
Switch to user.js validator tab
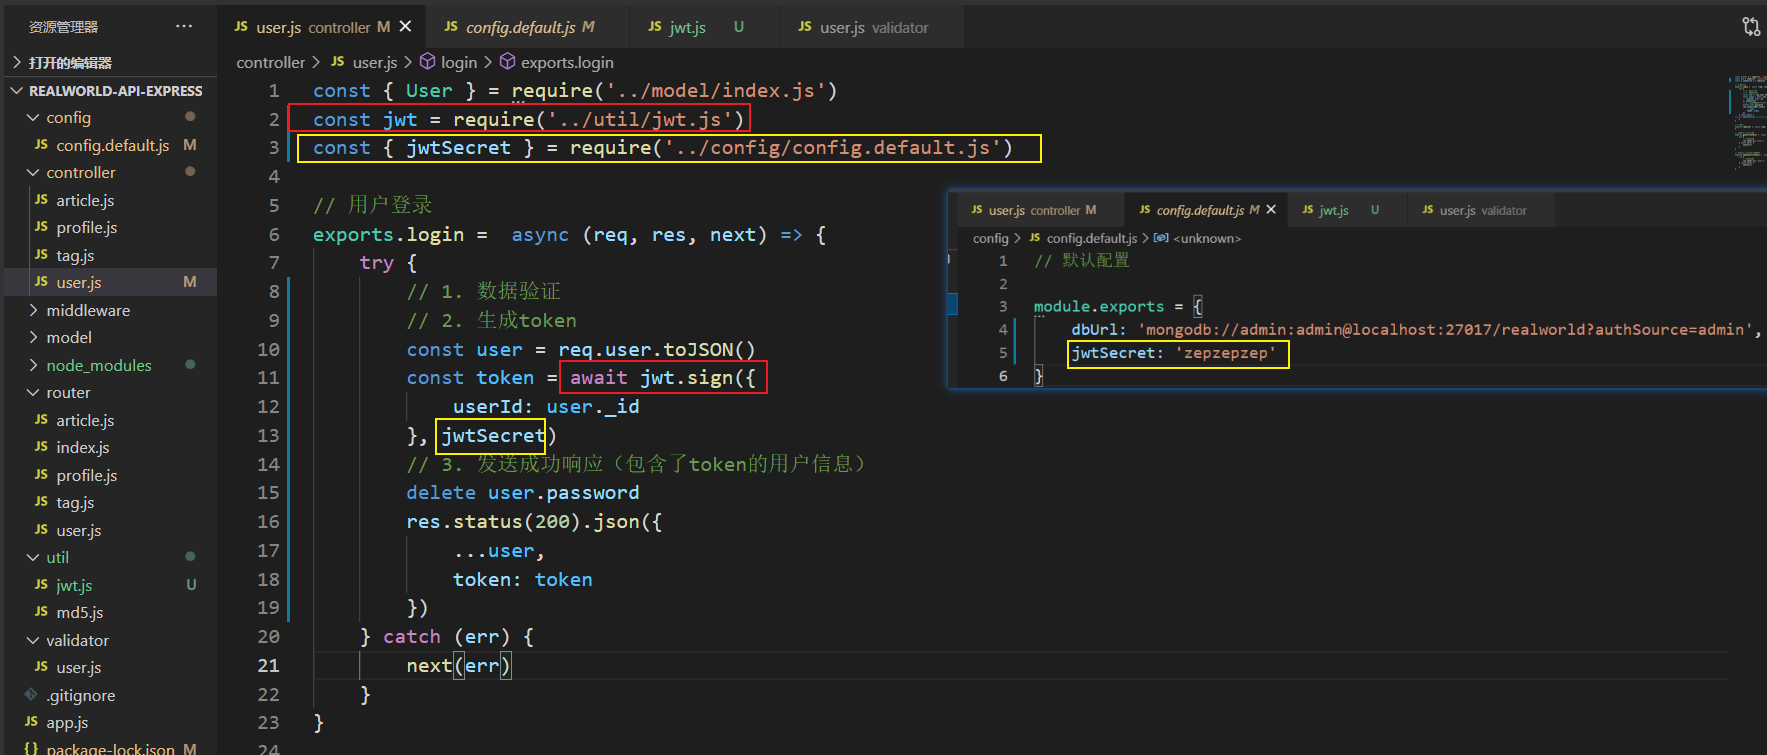tap(873, 27)
